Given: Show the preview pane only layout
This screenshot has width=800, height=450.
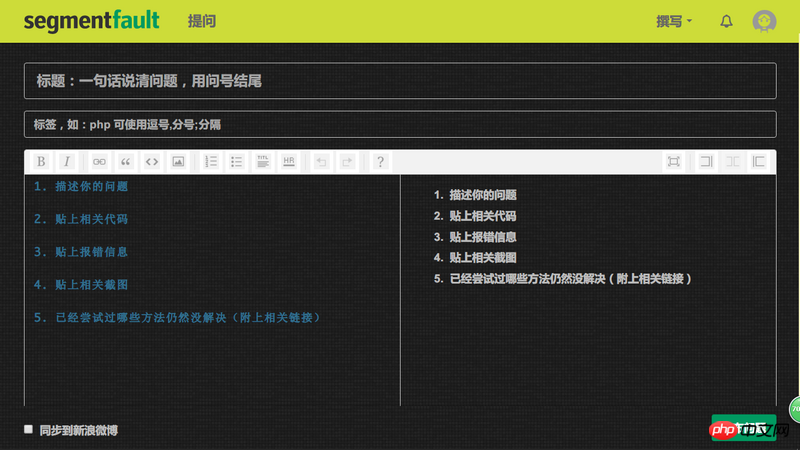Looking at the screenshot, I should tap(759, 162).
